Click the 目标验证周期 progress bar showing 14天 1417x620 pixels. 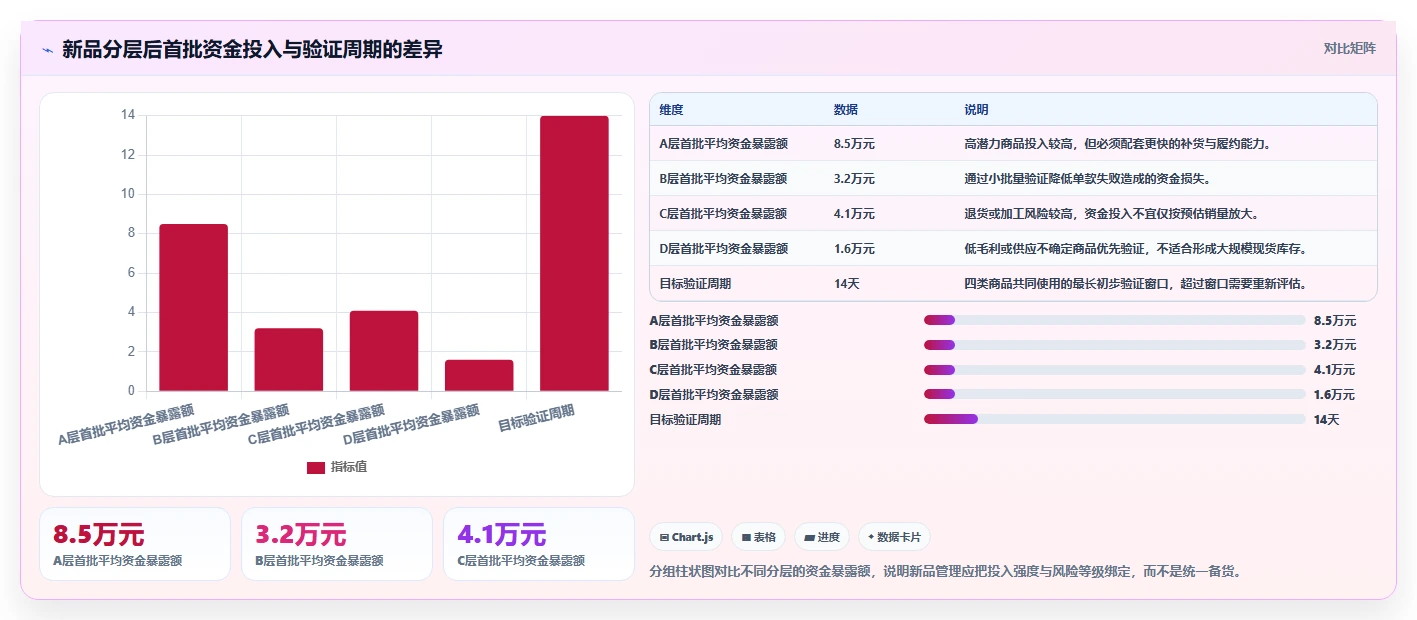tap(1115, 420)
